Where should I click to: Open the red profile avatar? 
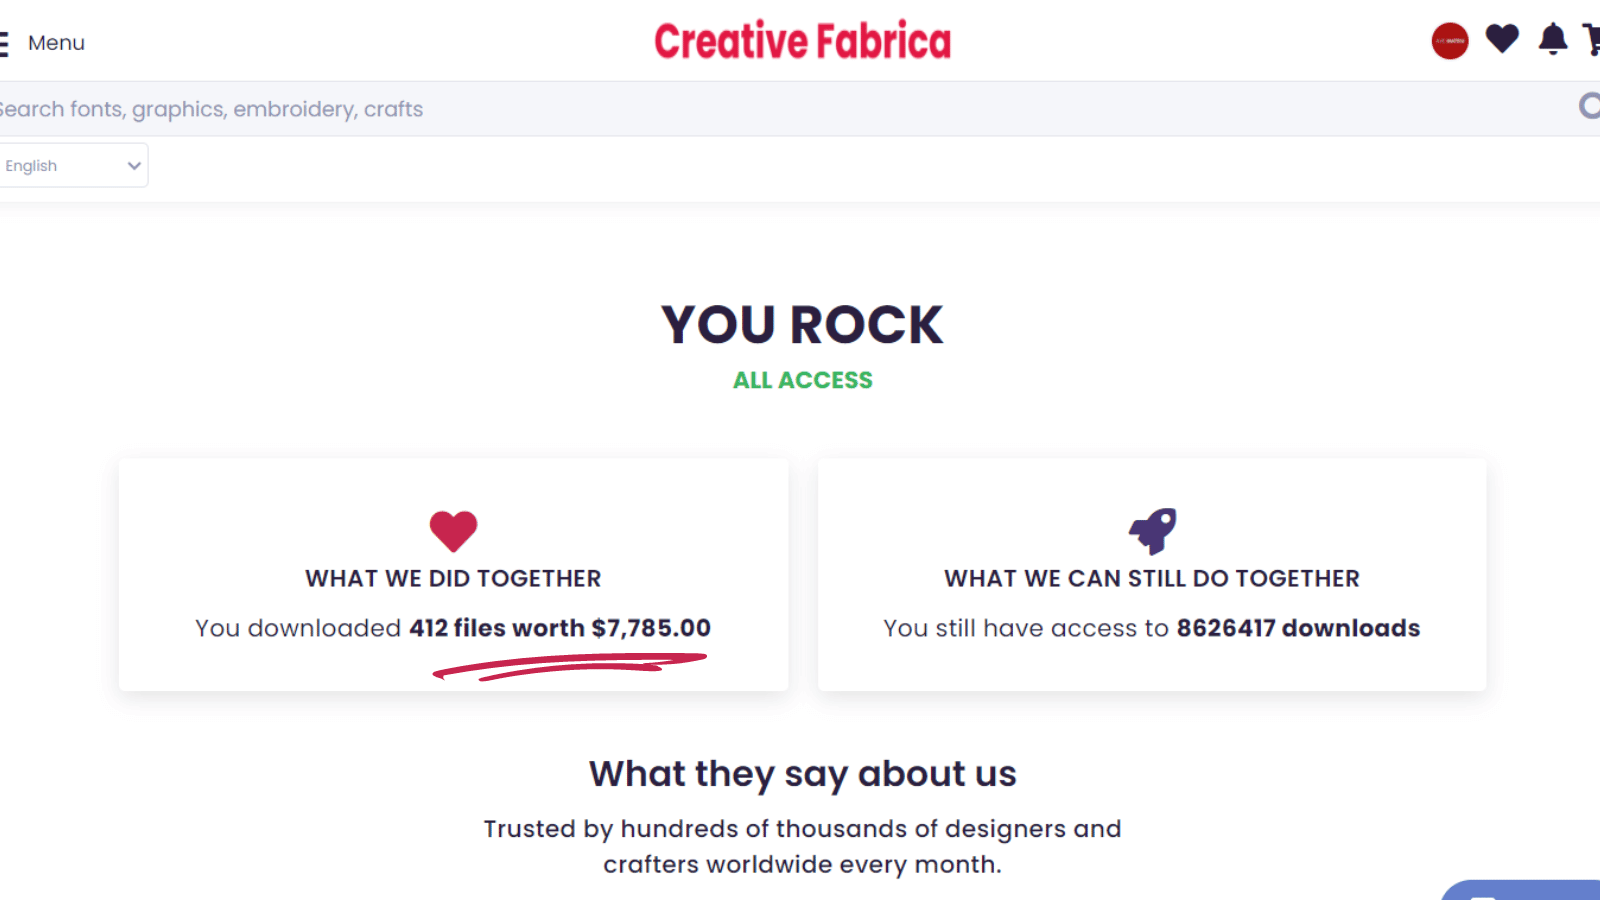pos(1449,41)
